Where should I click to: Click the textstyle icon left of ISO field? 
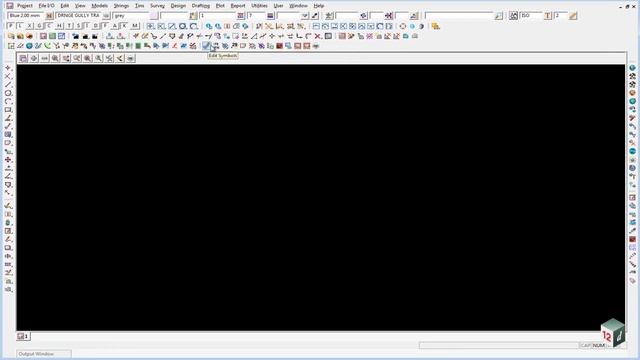[513, 16]
